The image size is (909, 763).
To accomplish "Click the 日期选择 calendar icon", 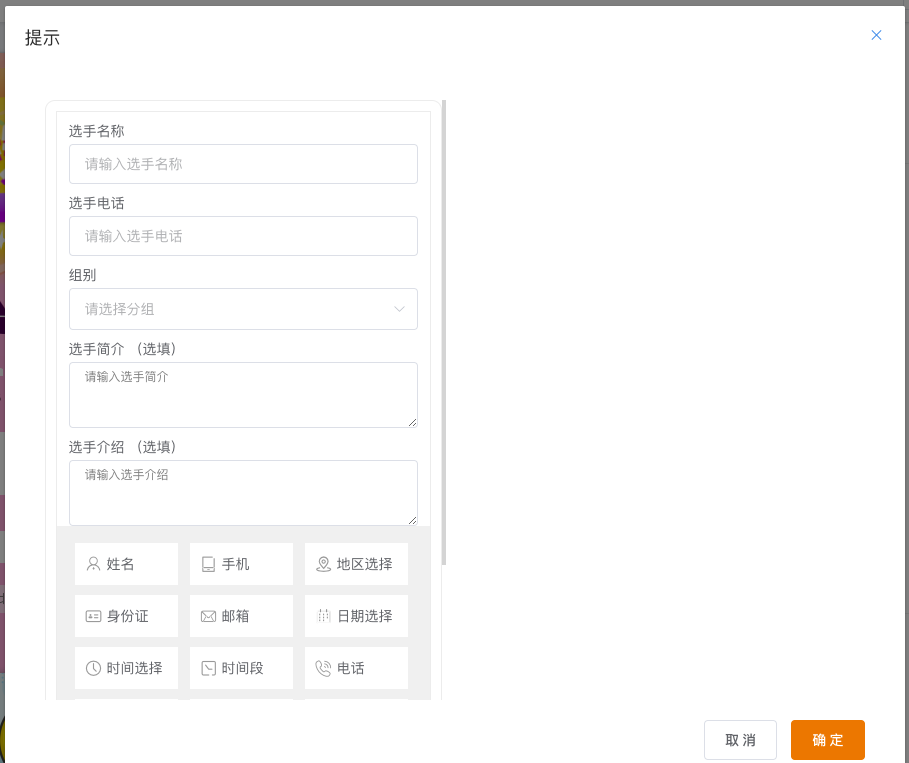I will 323,616.
